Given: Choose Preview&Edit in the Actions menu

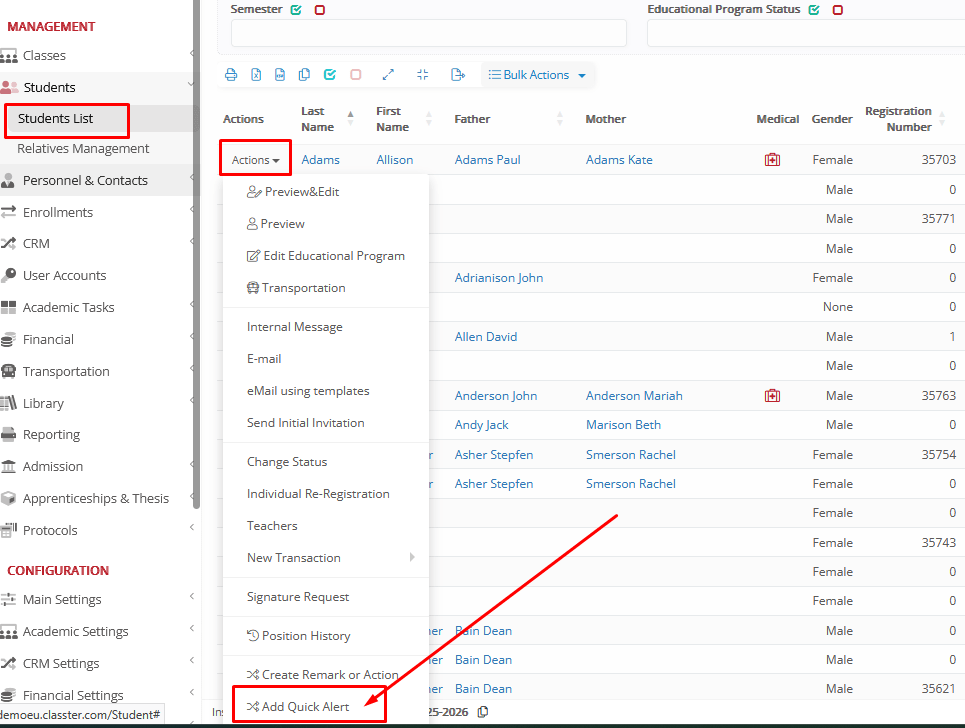Looking at the screenshot, I should 300,192.
